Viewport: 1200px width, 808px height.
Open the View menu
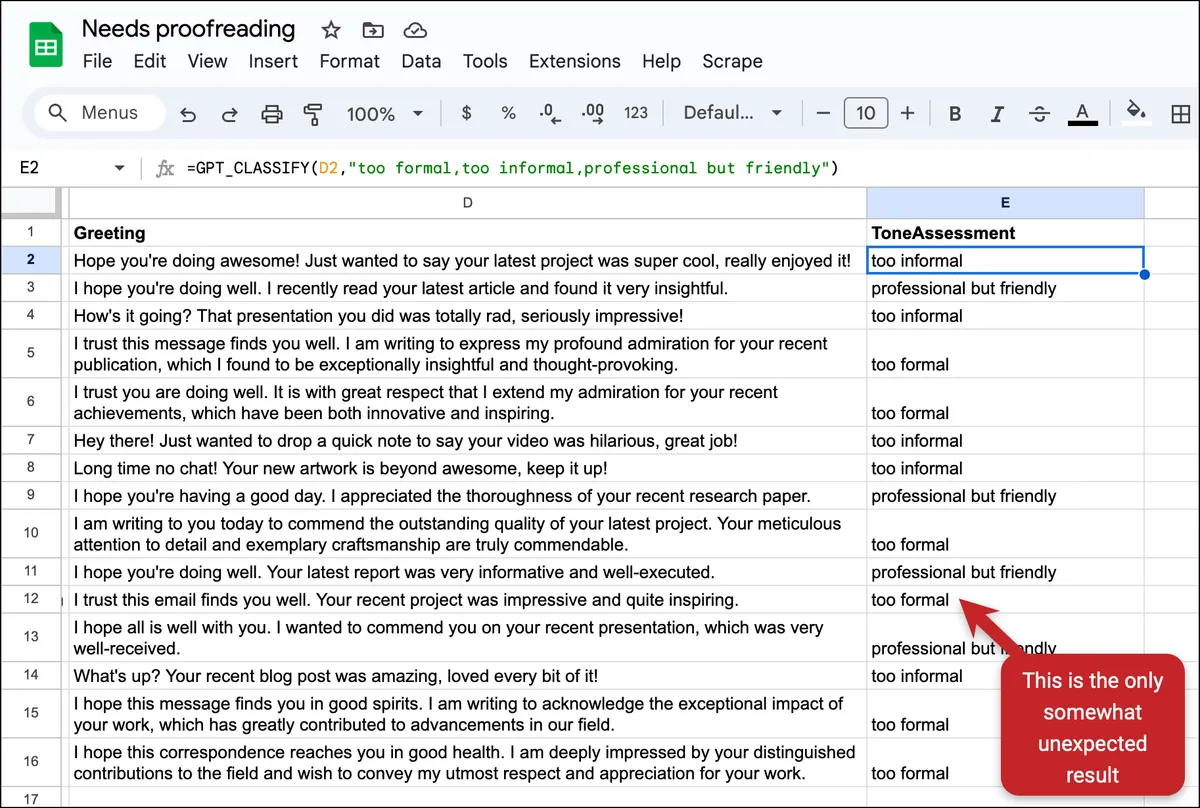click(x=207, y=61)
